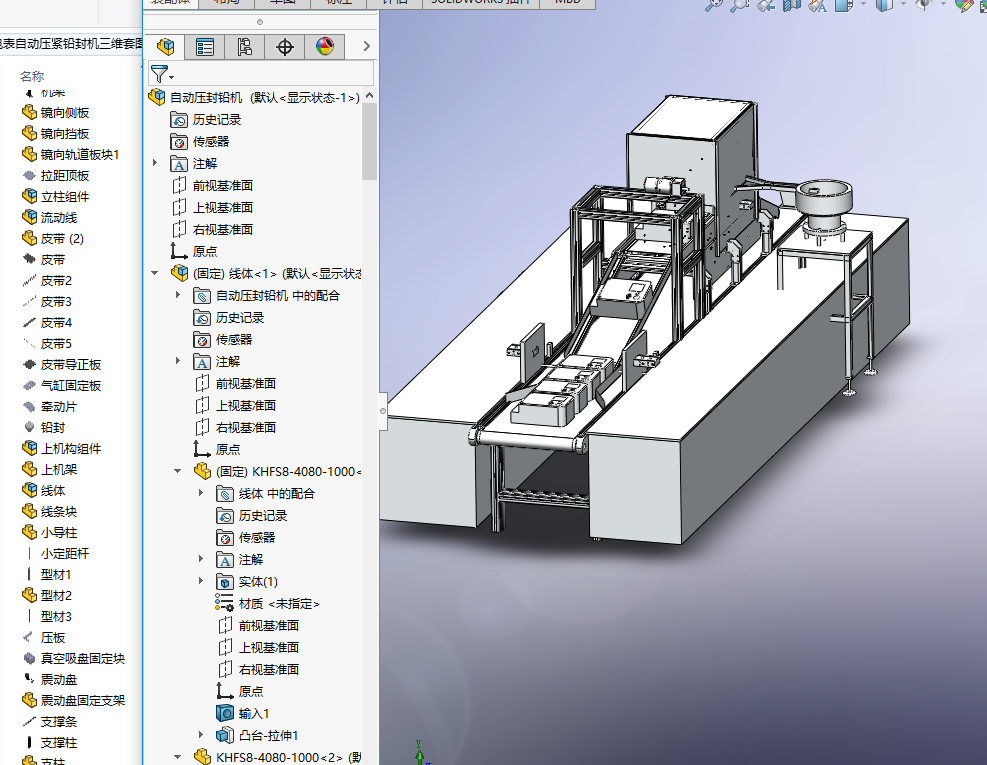Select the 实体(1) solid bodies folder
The height and width of the screenshot is (765, 987).
point(257,581)
